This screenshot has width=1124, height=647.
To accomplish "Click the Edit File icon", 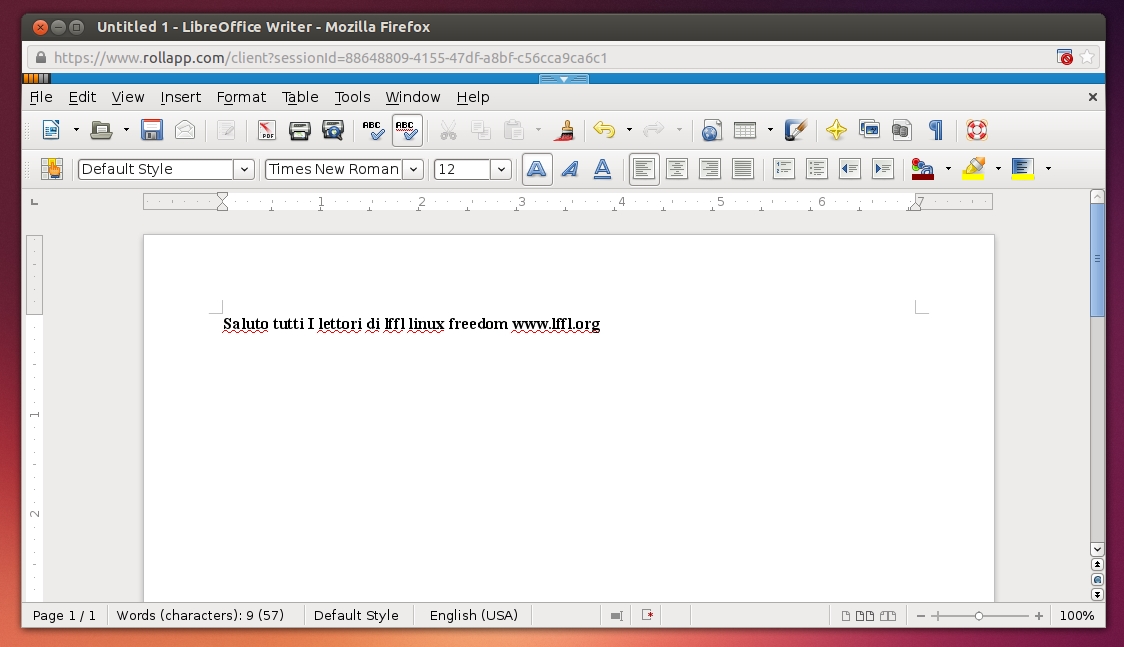I will [226, 130].
